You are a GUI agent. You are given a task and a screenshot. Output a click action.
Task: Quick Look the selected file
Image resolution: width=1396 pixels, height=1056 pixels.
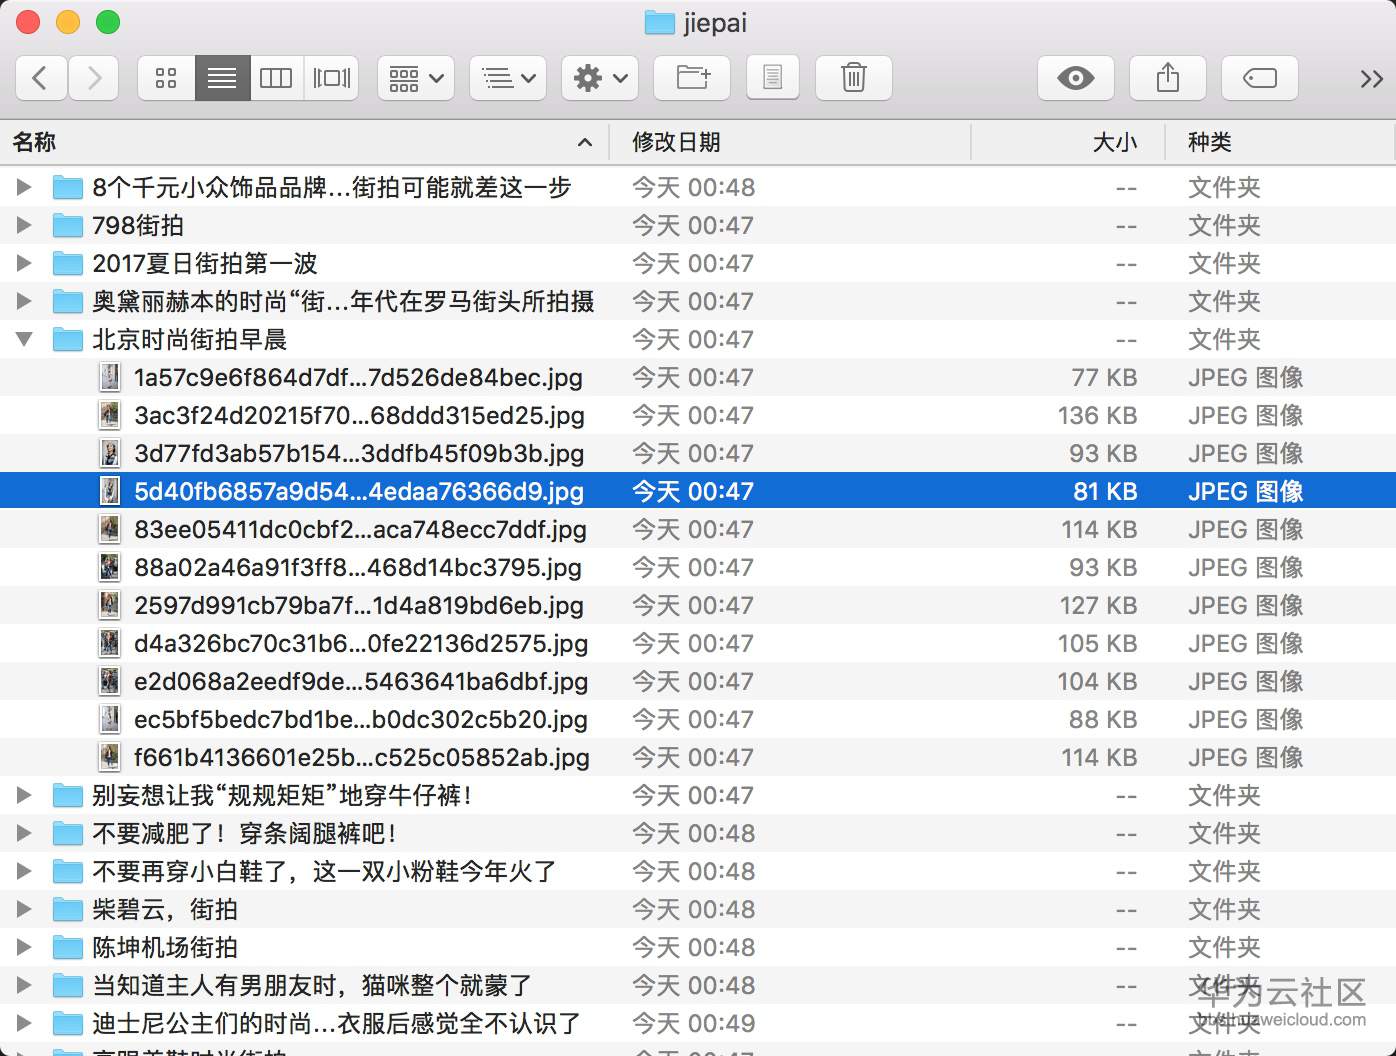pos(1076,78)
